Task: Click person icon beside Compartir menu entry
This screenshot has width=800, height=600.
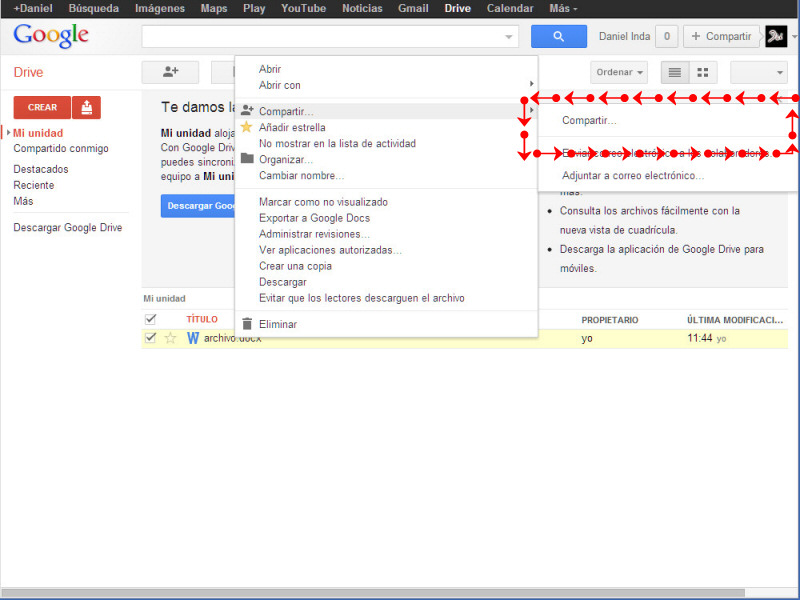Action: 247,110
